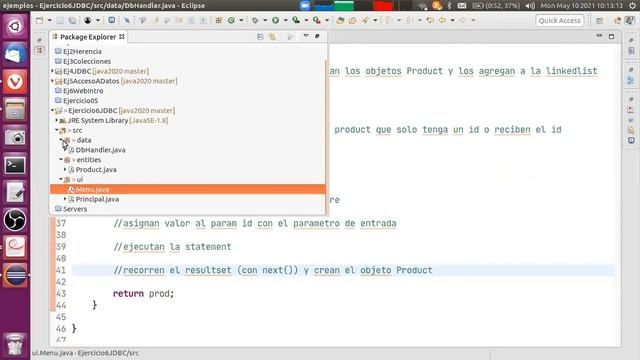Click the return prod; code line
640x360 pixels.
pyautogui.click(x=143, y=293)
